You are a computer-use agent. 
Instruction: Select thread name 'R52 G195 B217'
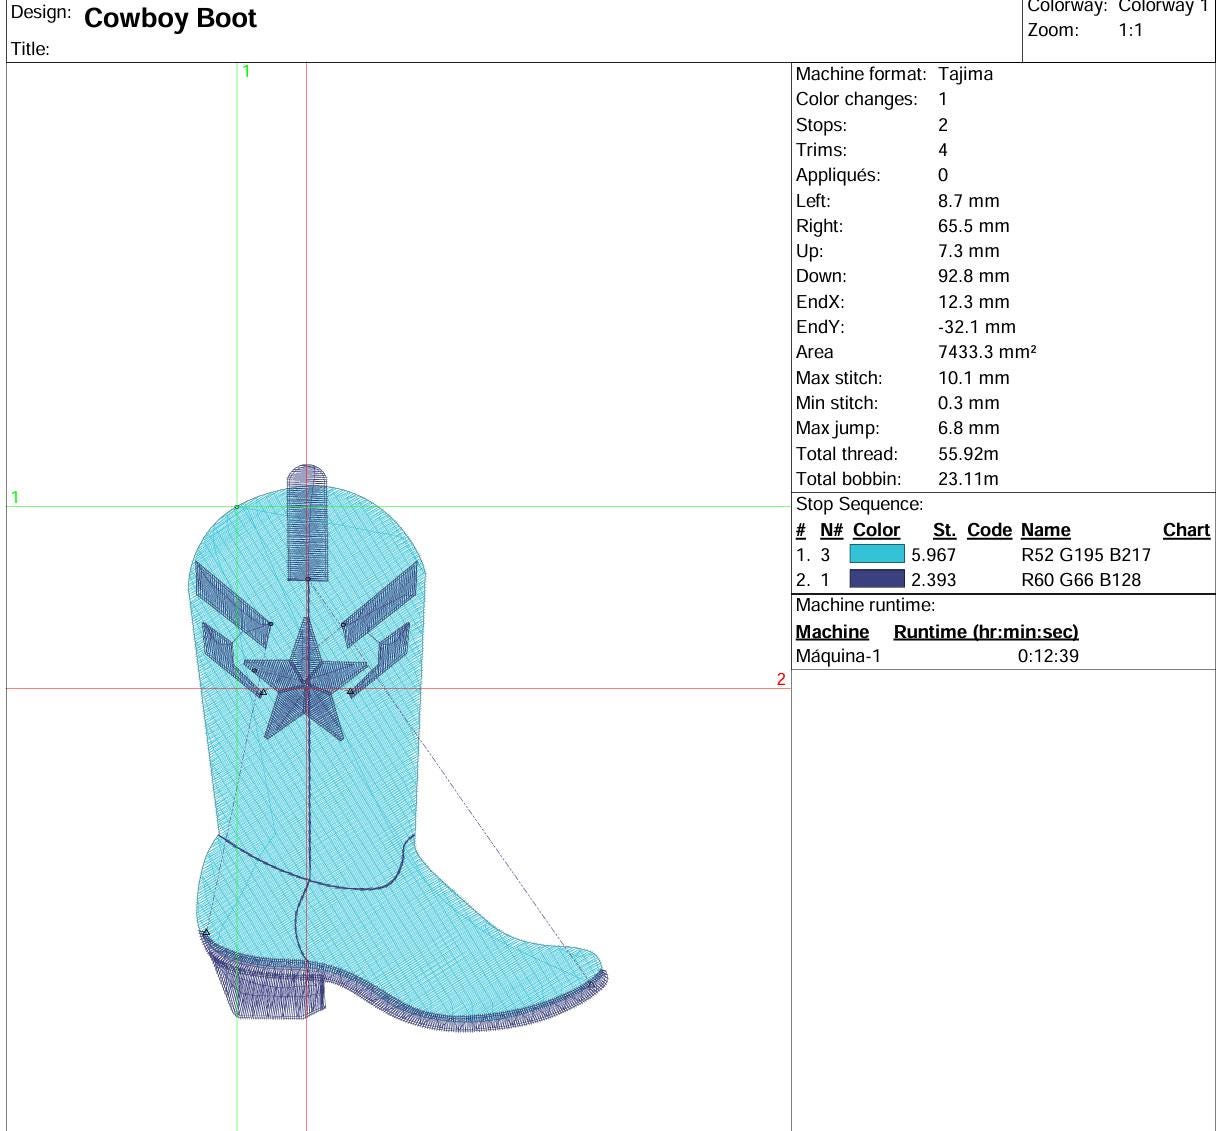tap(1086, 555)
